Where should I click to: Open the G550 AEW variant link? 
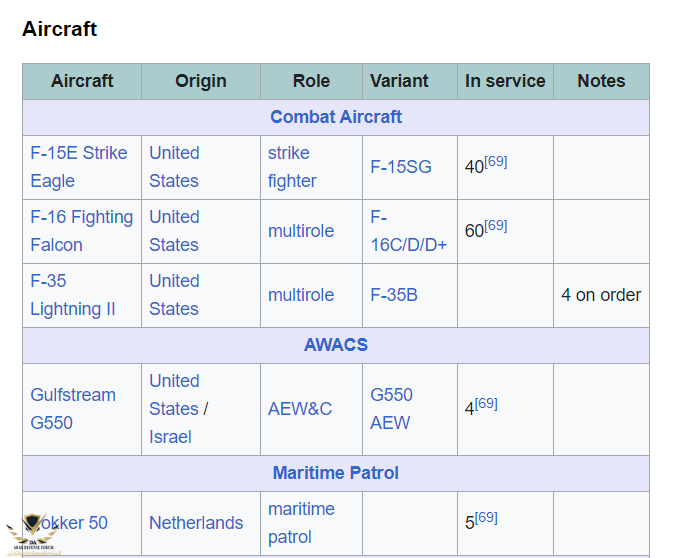[x=391, y=409]
